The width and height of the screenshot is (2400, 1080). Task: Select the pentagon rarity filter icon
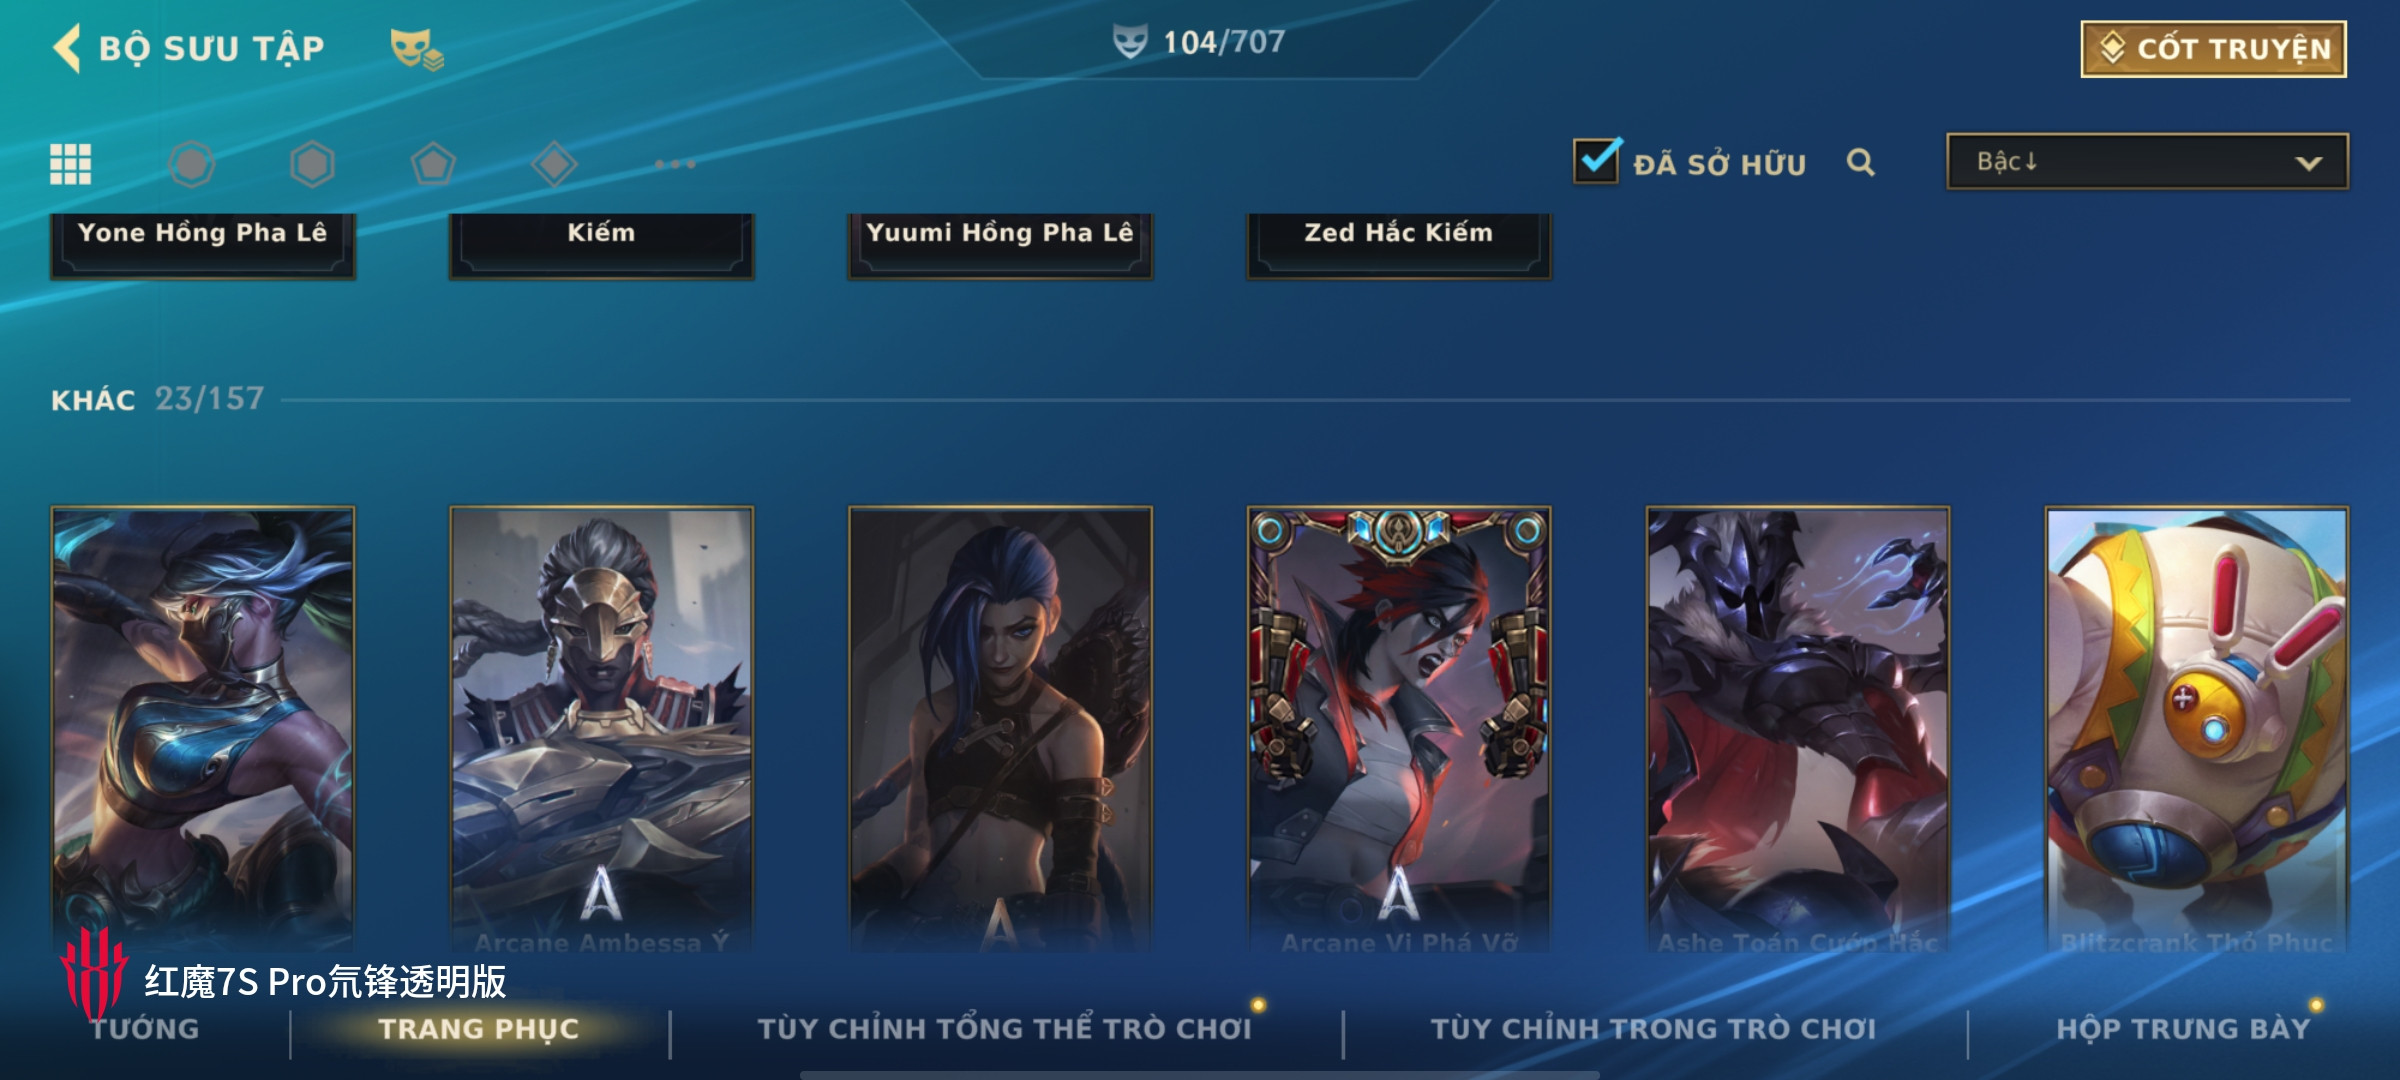click(433, 164)
